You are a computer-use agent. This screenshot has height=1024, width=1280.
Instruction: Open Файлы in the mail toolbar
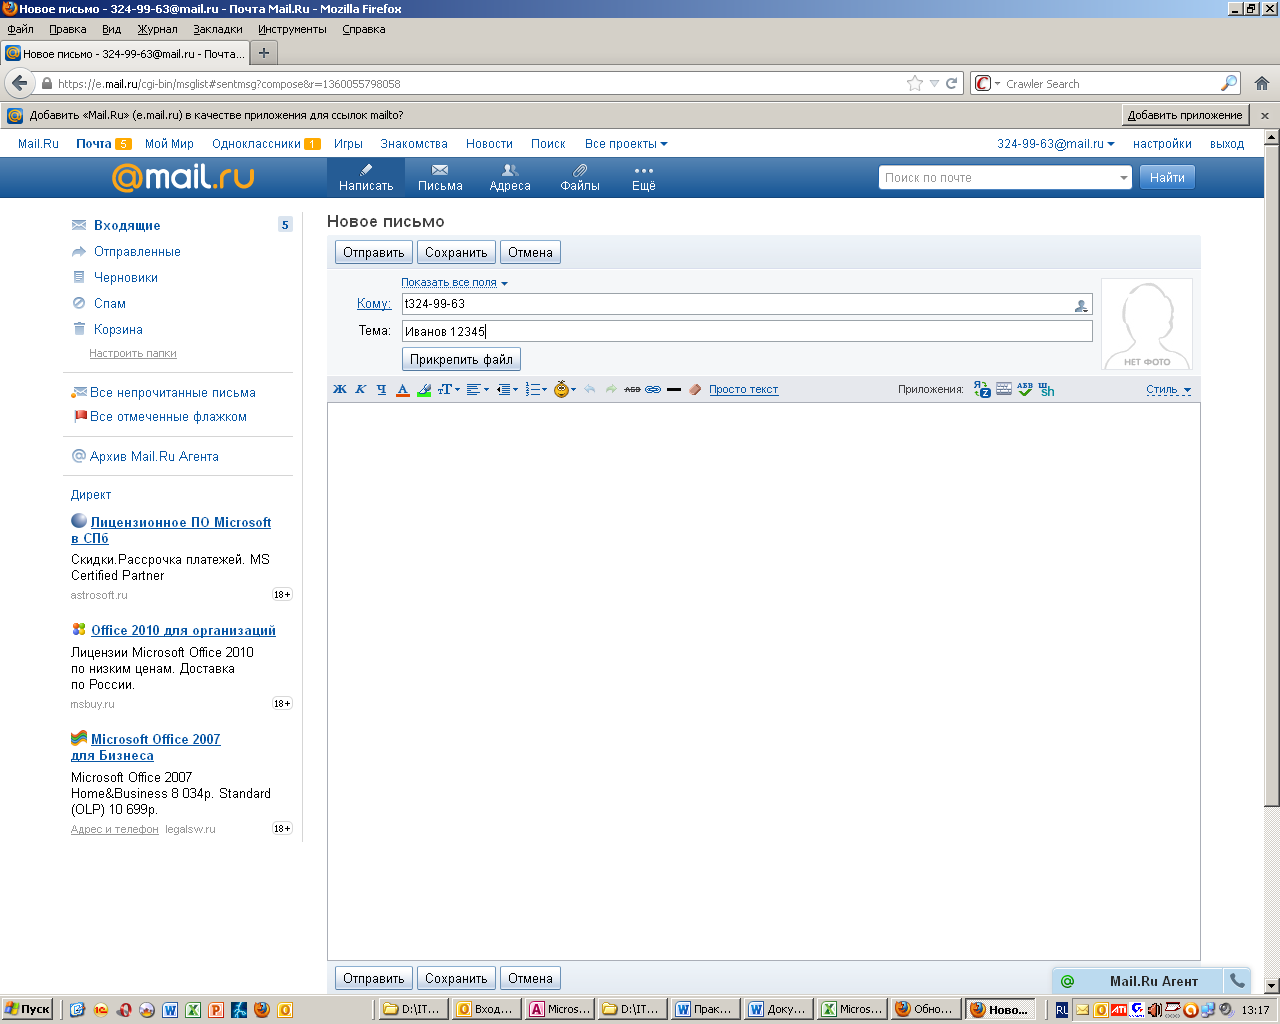(580, 177)
